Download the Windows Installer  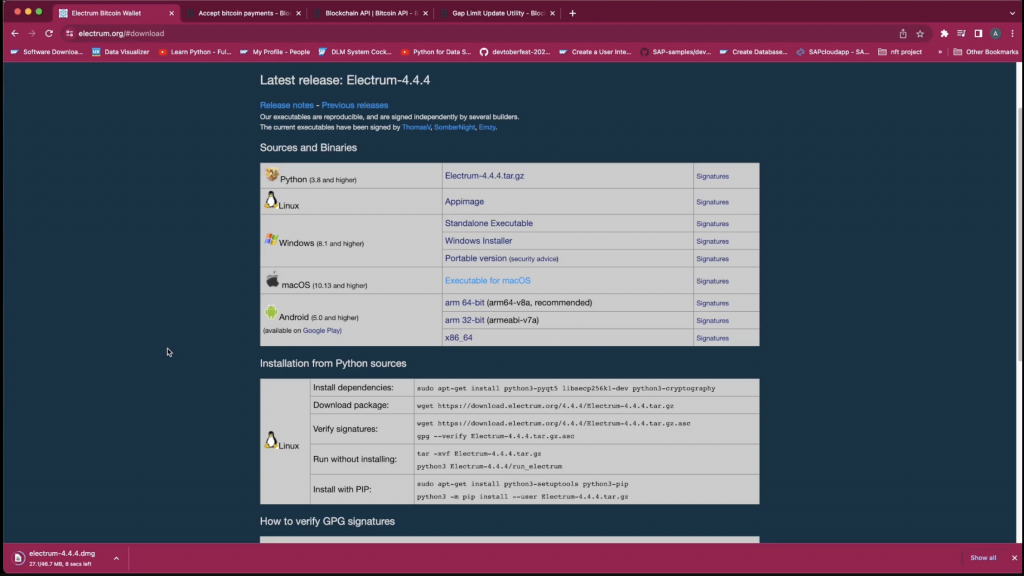click(x=479, y=241)
